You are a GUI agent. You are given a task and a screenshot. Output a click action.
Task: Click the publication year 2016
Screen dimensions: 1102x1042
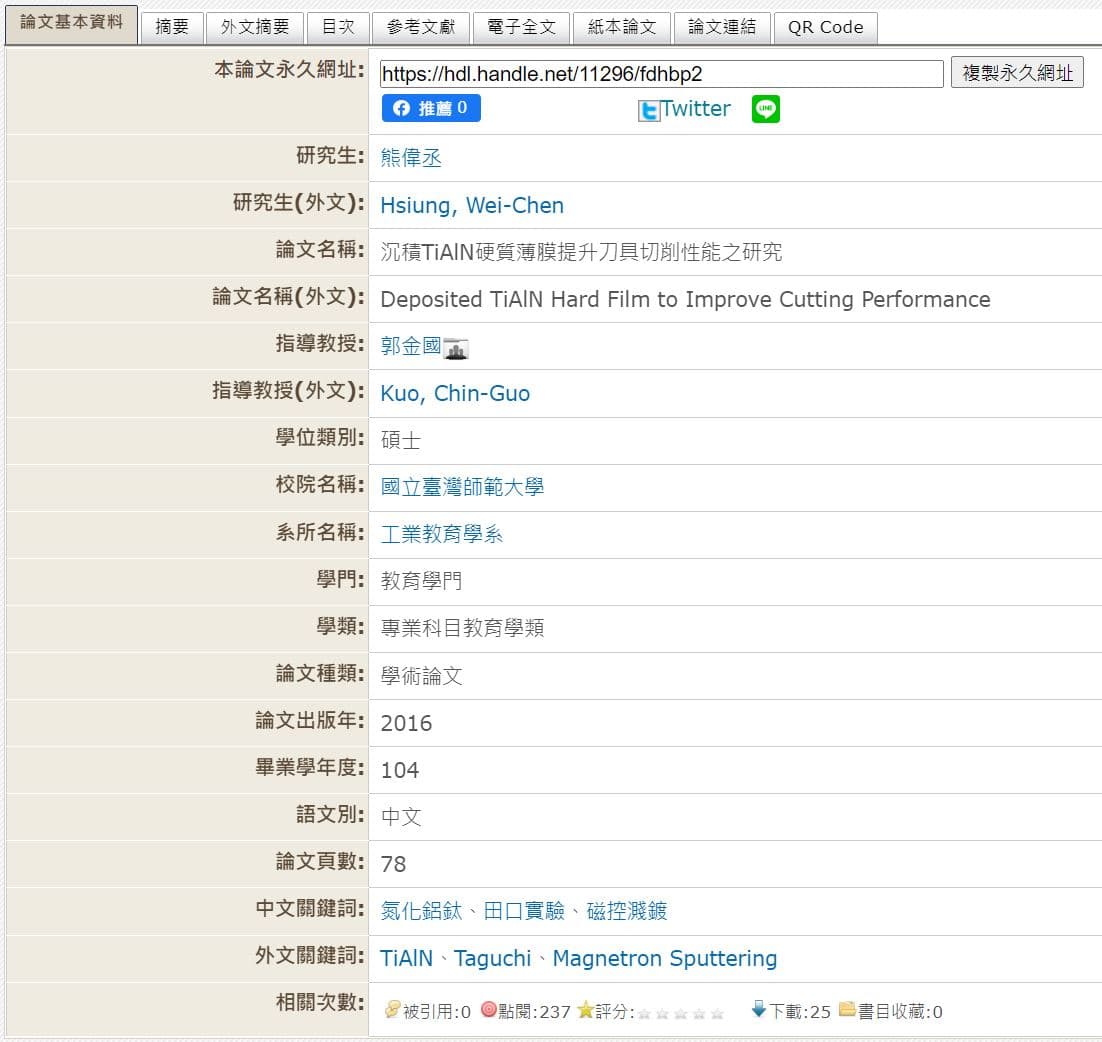pos(406,723)
